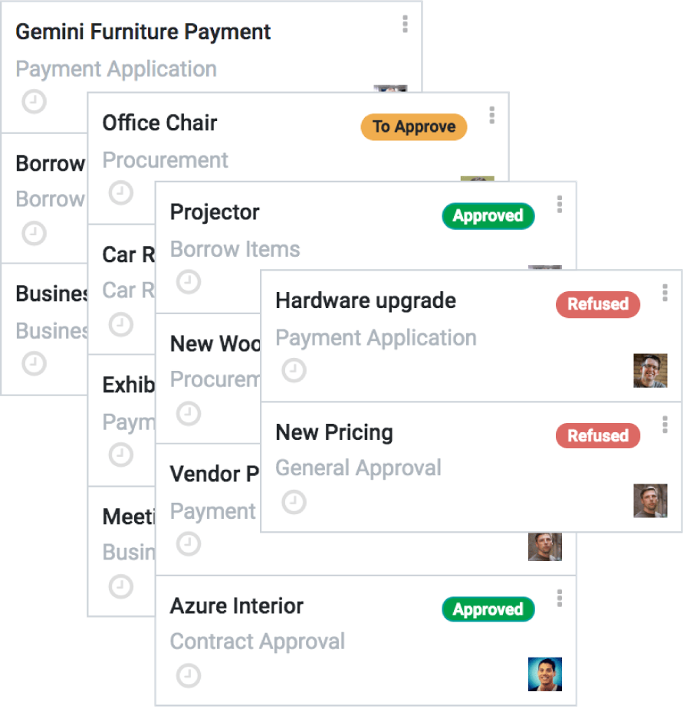
Task: Open three-dot menu on New Pricing card
Action: click(x=664, y=425)
